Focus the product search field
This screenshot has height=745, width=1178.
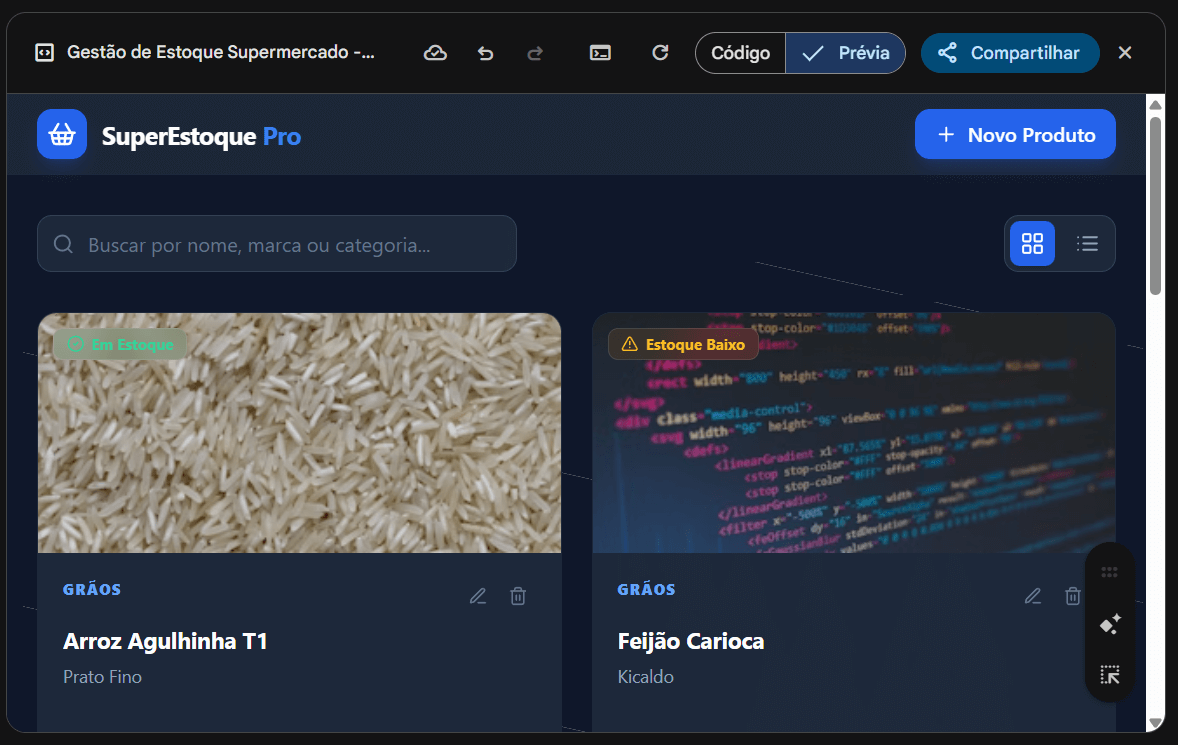(x=276, y=244)
